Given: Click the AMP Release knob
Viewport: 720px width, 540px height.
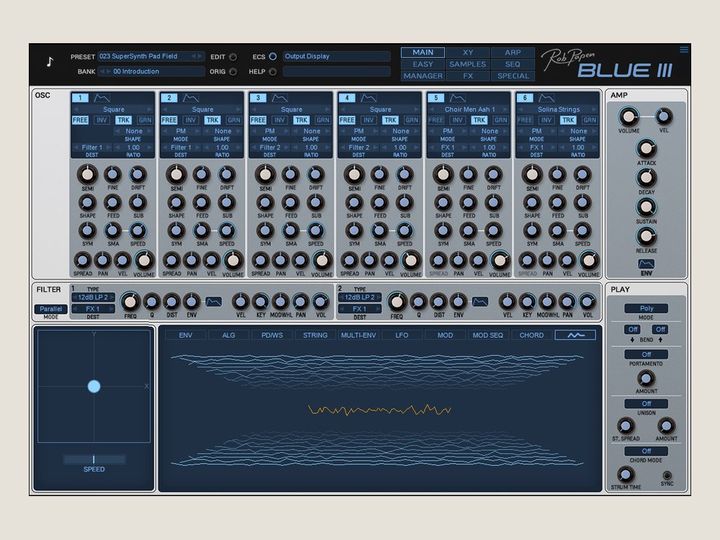Looking at the screenshot, I should pyautogui.click(x=646, y=236).
